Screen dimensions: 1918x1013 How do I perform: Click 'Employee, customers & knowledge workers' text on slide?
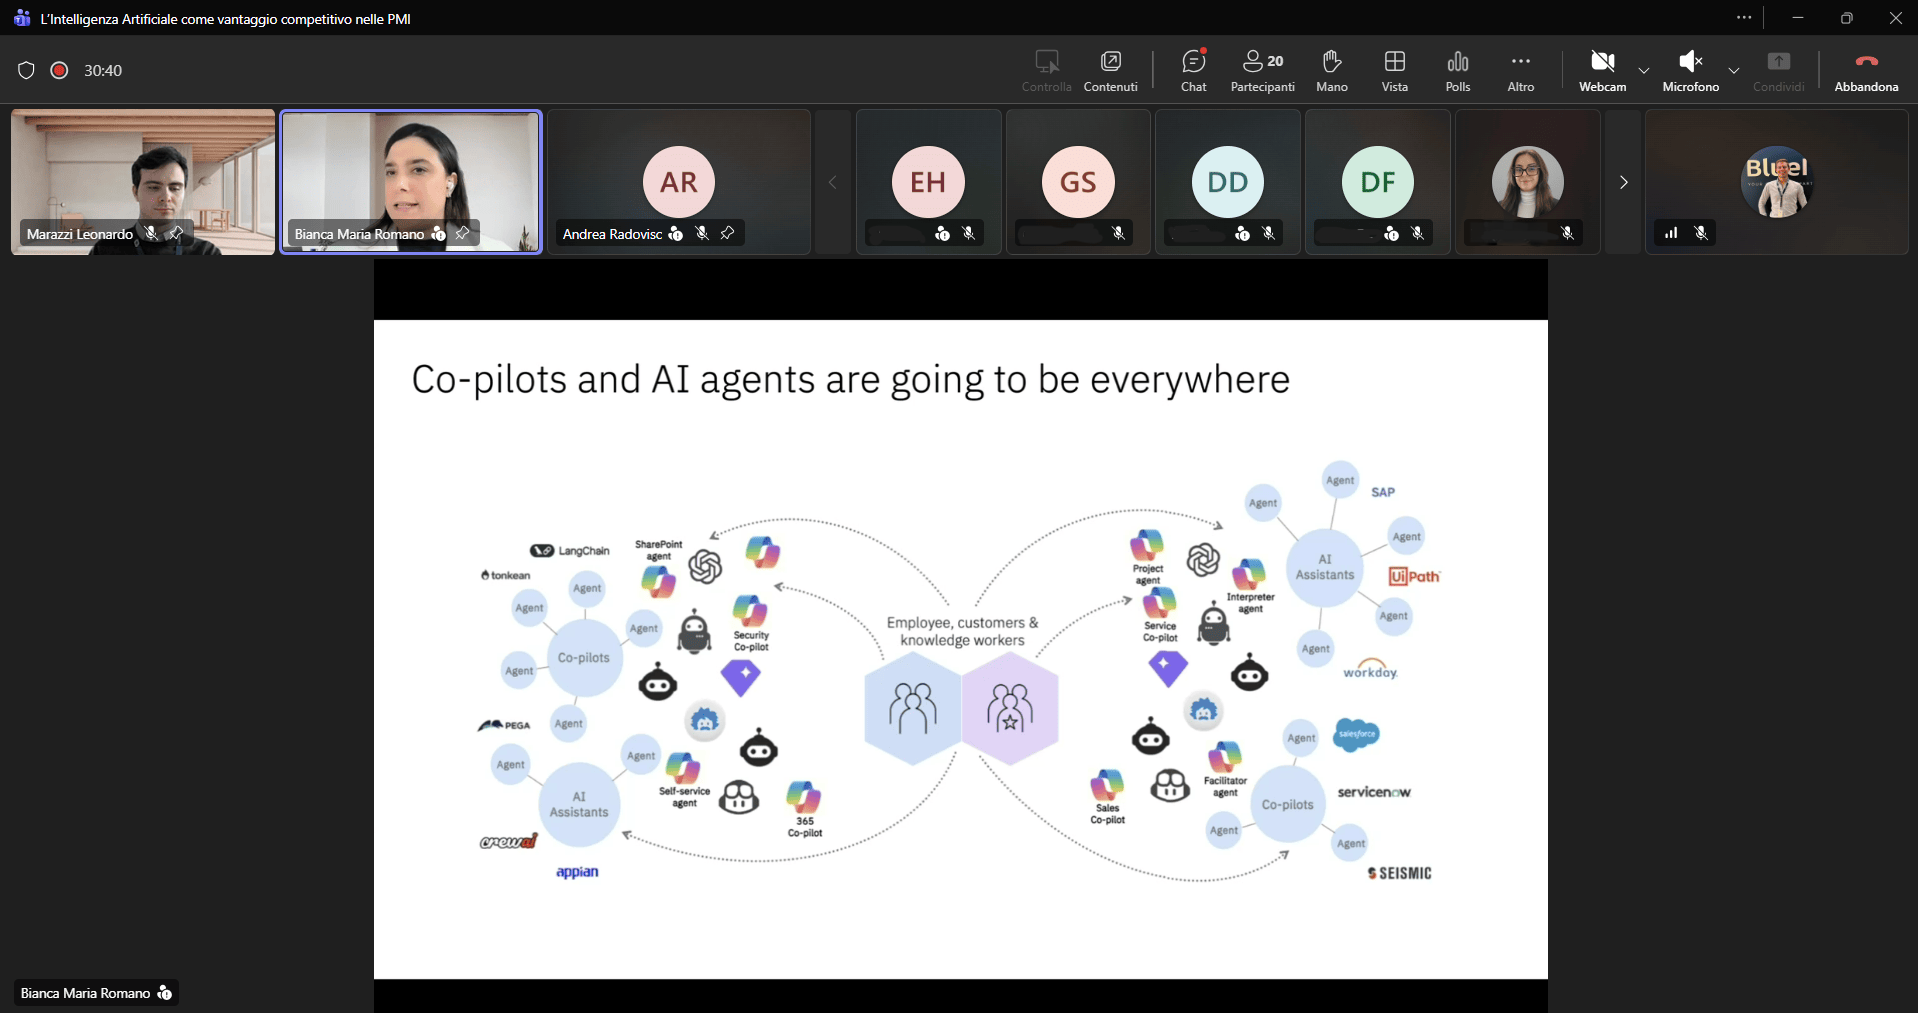click(x=962, y=631)
